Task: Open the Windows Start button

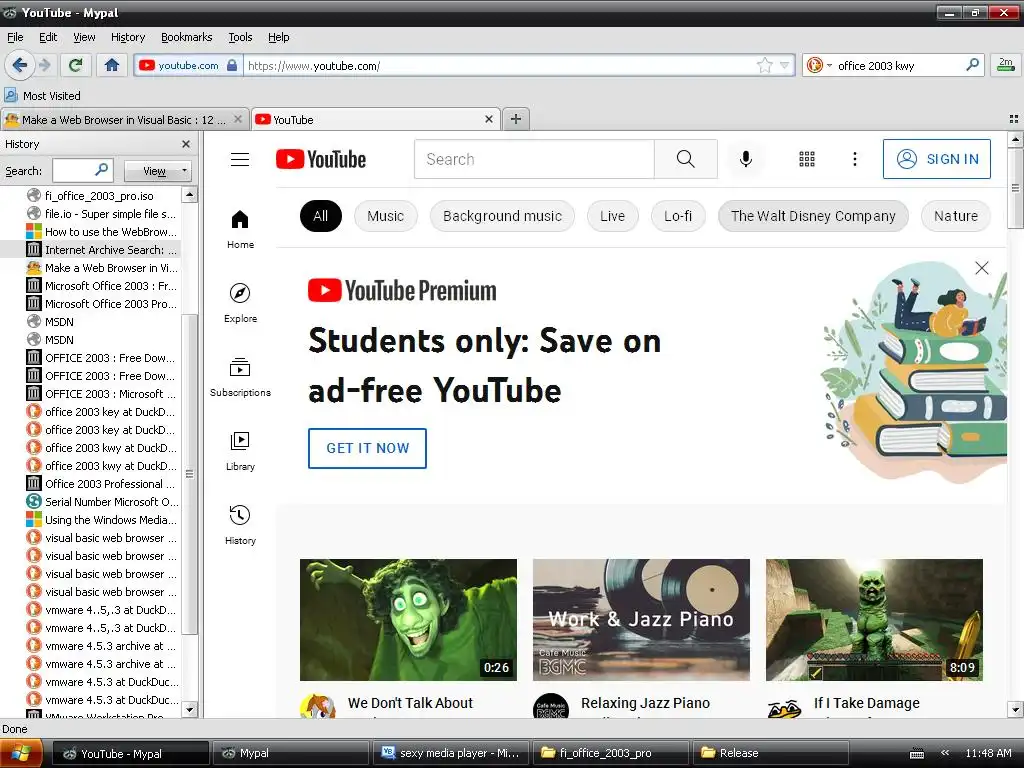Action: [x=21, y=753]
